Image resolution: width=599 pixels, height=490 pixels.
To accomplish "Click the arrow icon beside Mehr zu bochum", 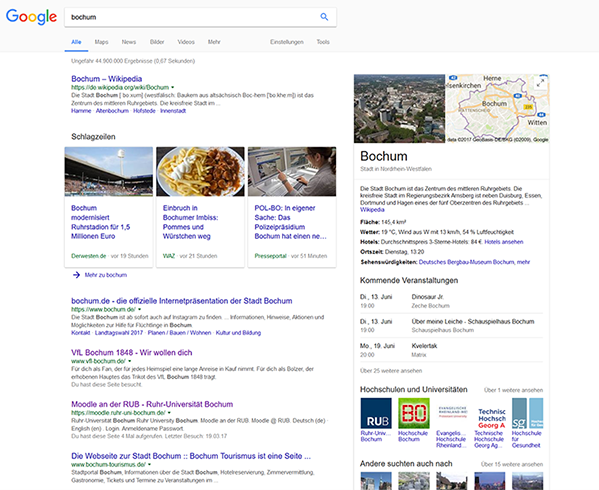I will 76,275.
